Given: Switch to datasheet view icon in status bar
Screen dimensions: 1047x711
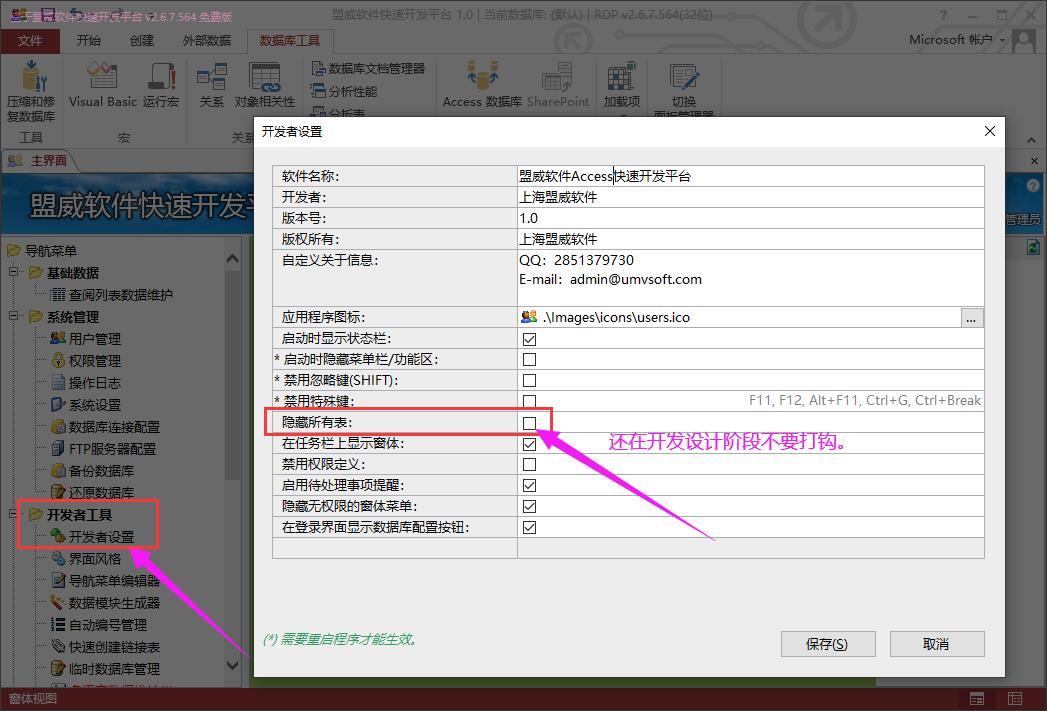Looking at the screenshot, I should click(1015, 699).
